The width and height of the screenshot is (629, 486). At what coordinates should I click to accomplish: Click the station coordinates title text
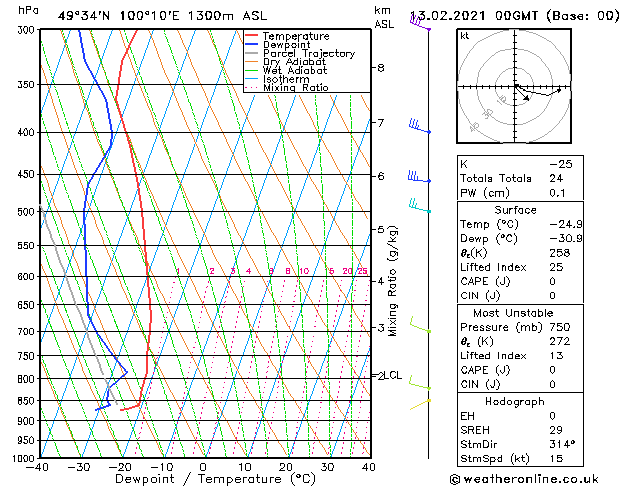[162, 16]
